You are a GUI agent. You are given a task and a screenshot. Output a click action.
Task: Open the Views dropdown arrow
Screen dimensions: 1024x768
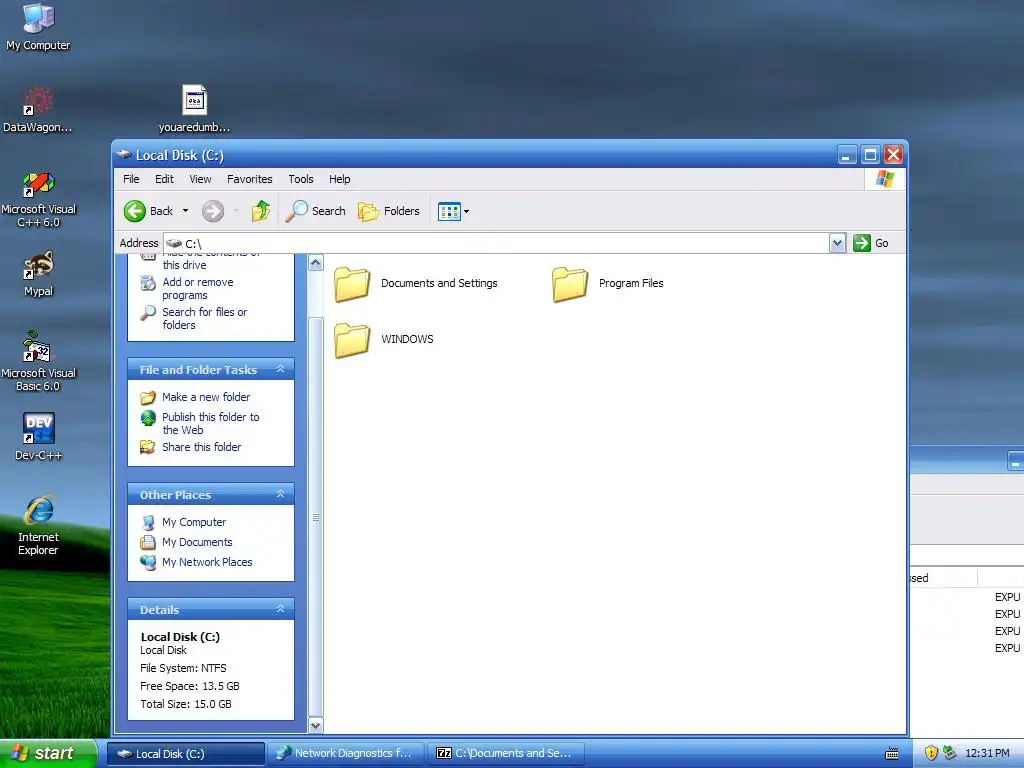tap(466, 212)
